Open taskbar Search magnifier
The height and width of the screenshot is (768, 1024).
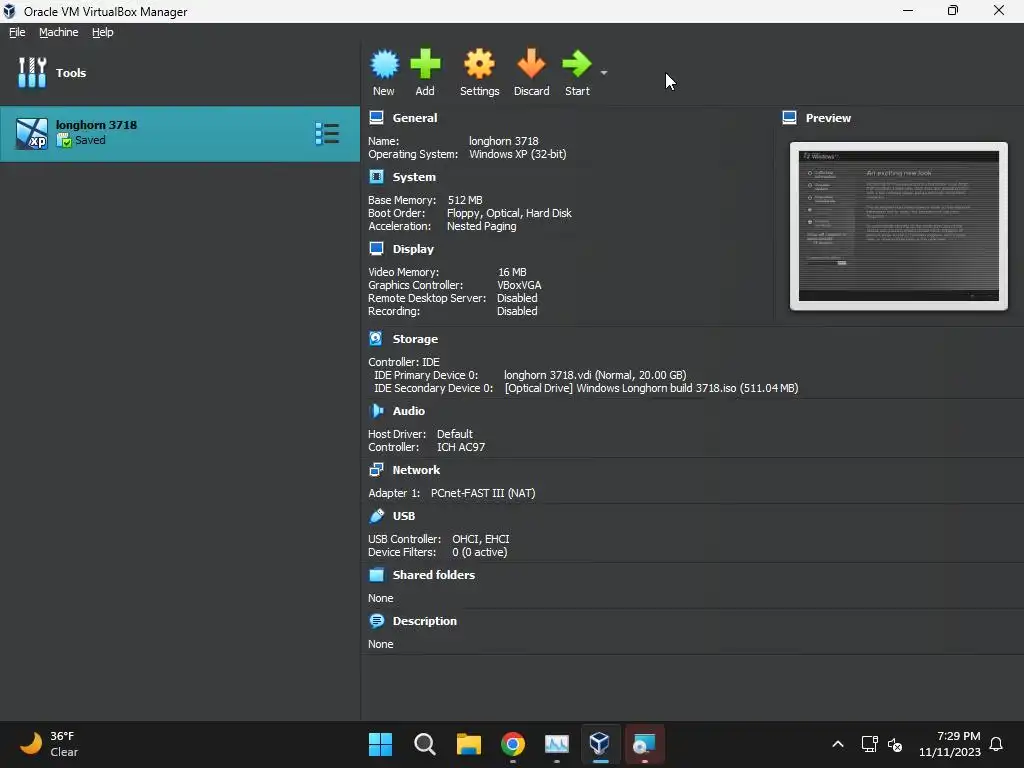[x=424, y=744]
